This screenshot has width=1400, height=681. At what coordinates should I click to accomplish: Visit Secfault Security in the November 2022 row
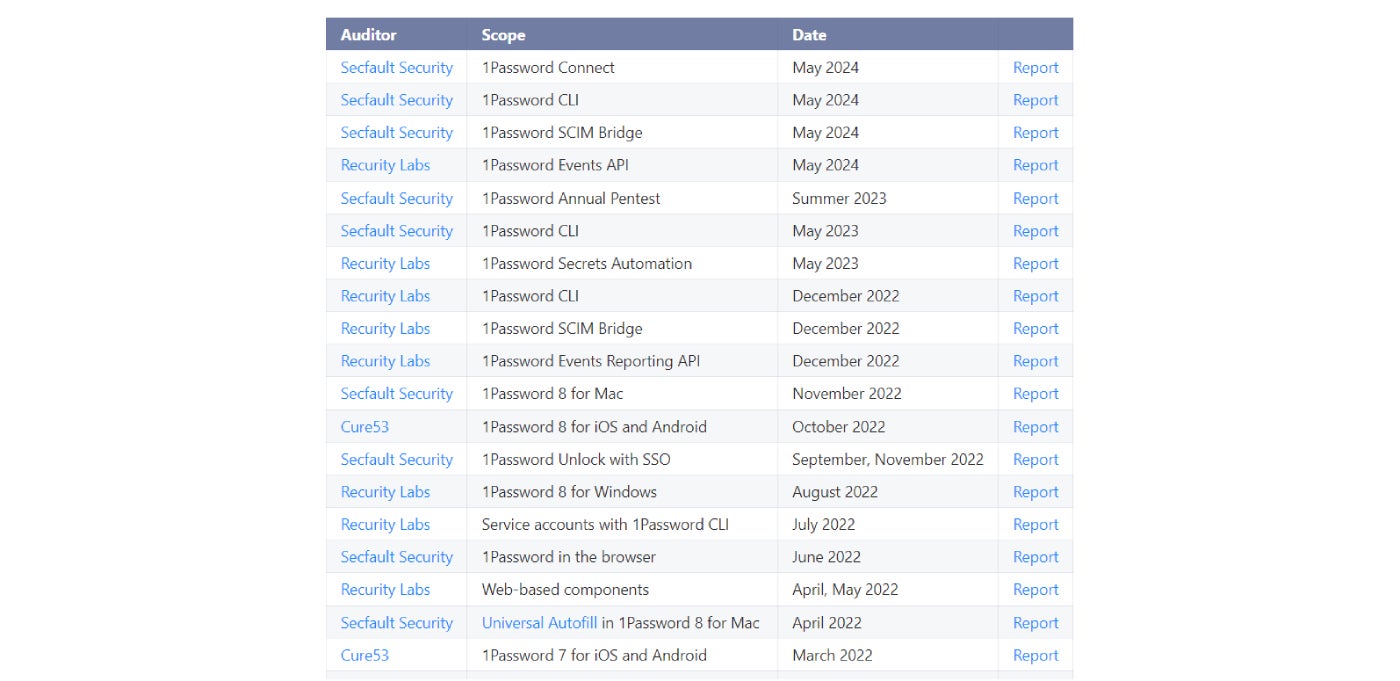pyautogui.click(x=397, y=394)
